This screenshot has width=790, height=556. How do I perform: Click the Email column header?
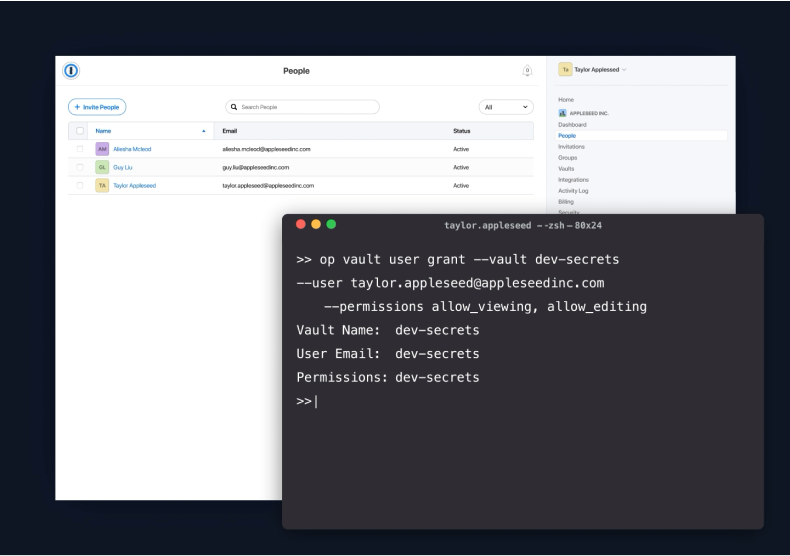click(x=229, y=131)
